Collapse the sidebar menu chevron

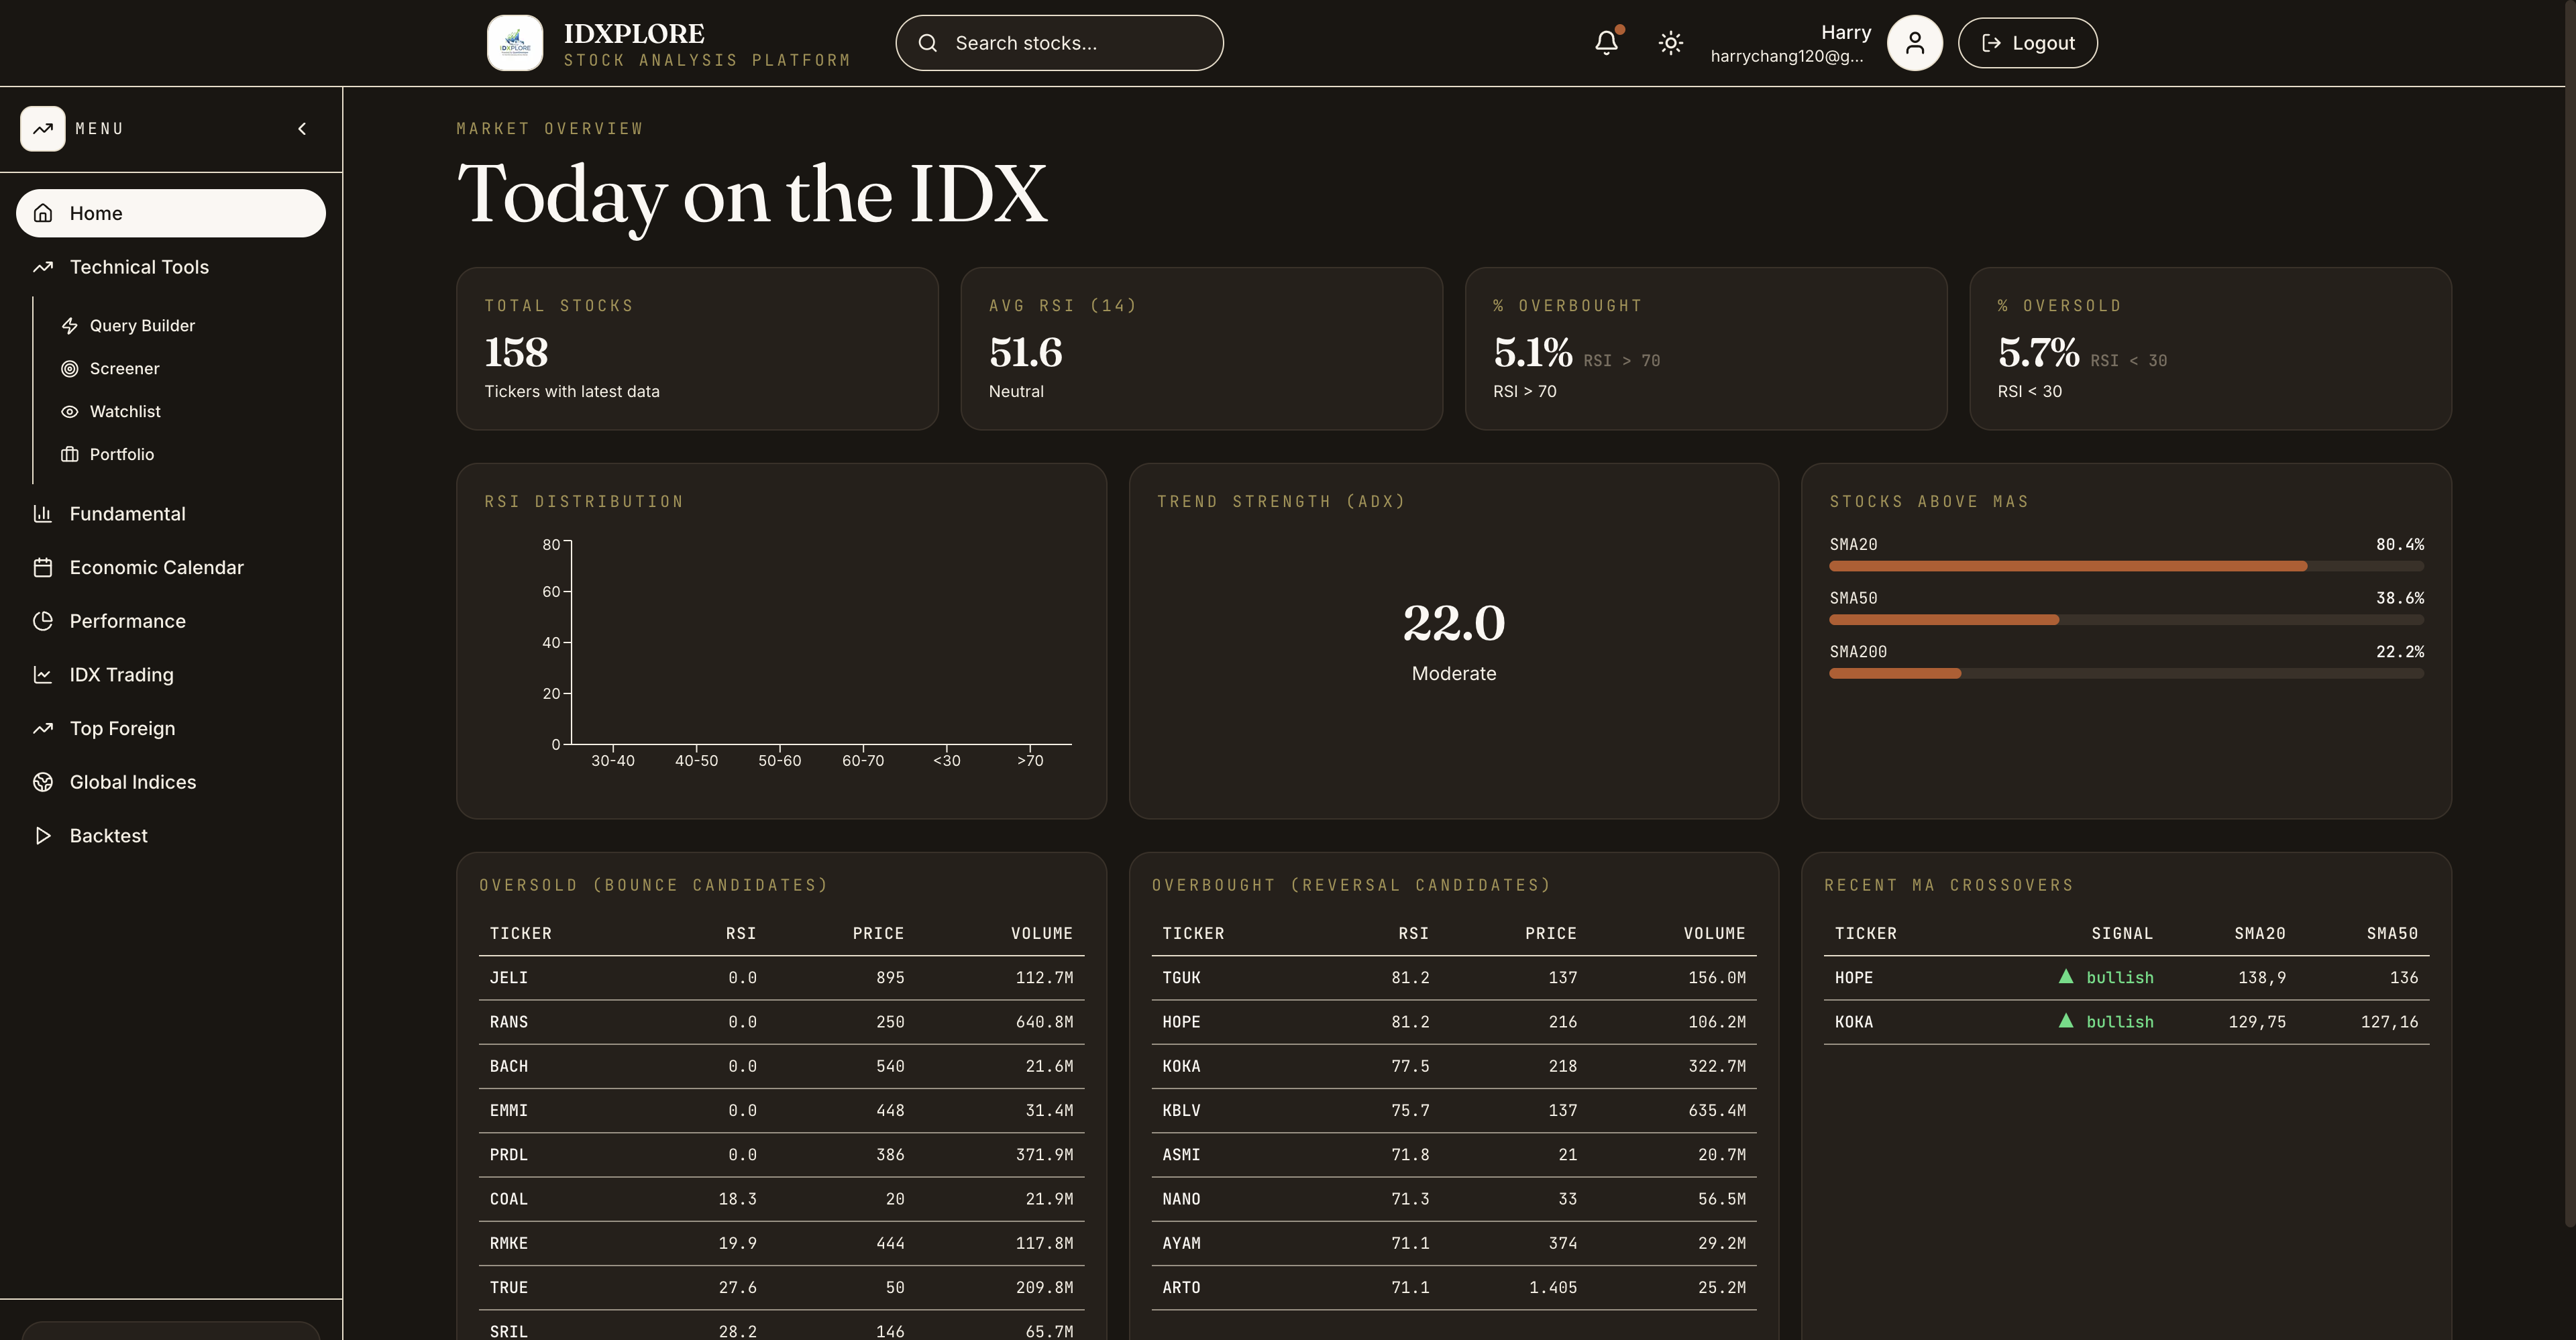click(x=302, y=129)
